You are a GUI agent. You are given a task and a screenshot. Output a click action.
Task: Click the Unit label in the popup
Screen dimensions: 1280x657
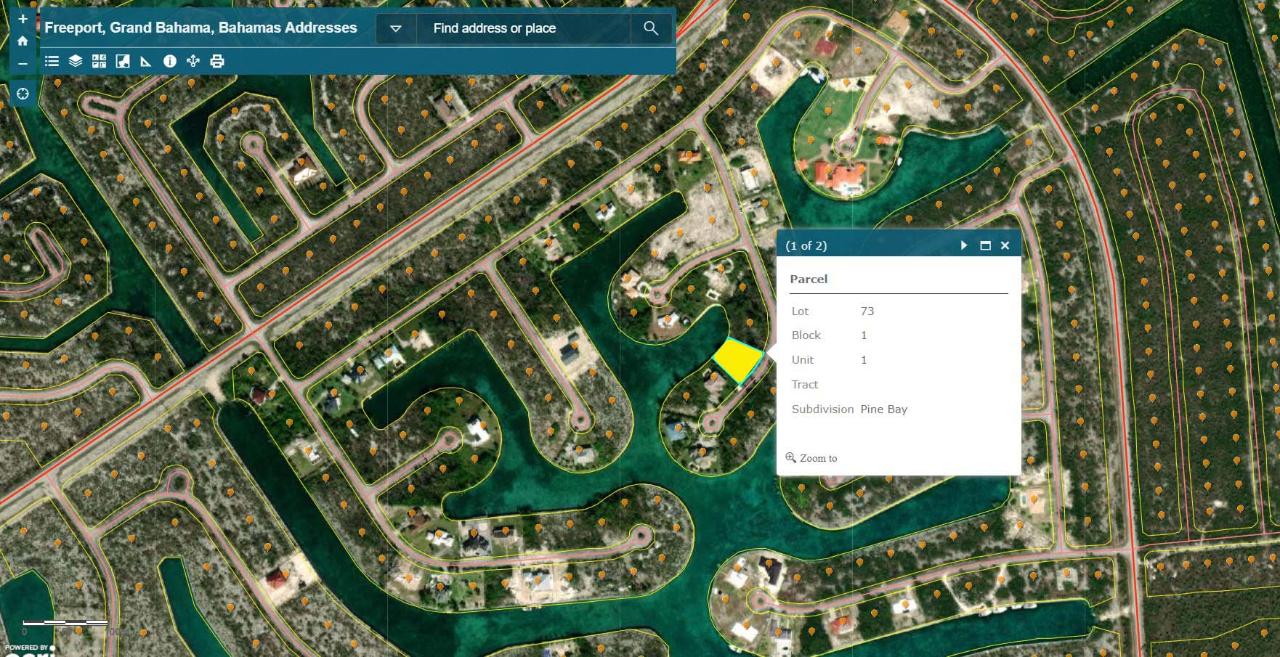[x=803, y=360]
